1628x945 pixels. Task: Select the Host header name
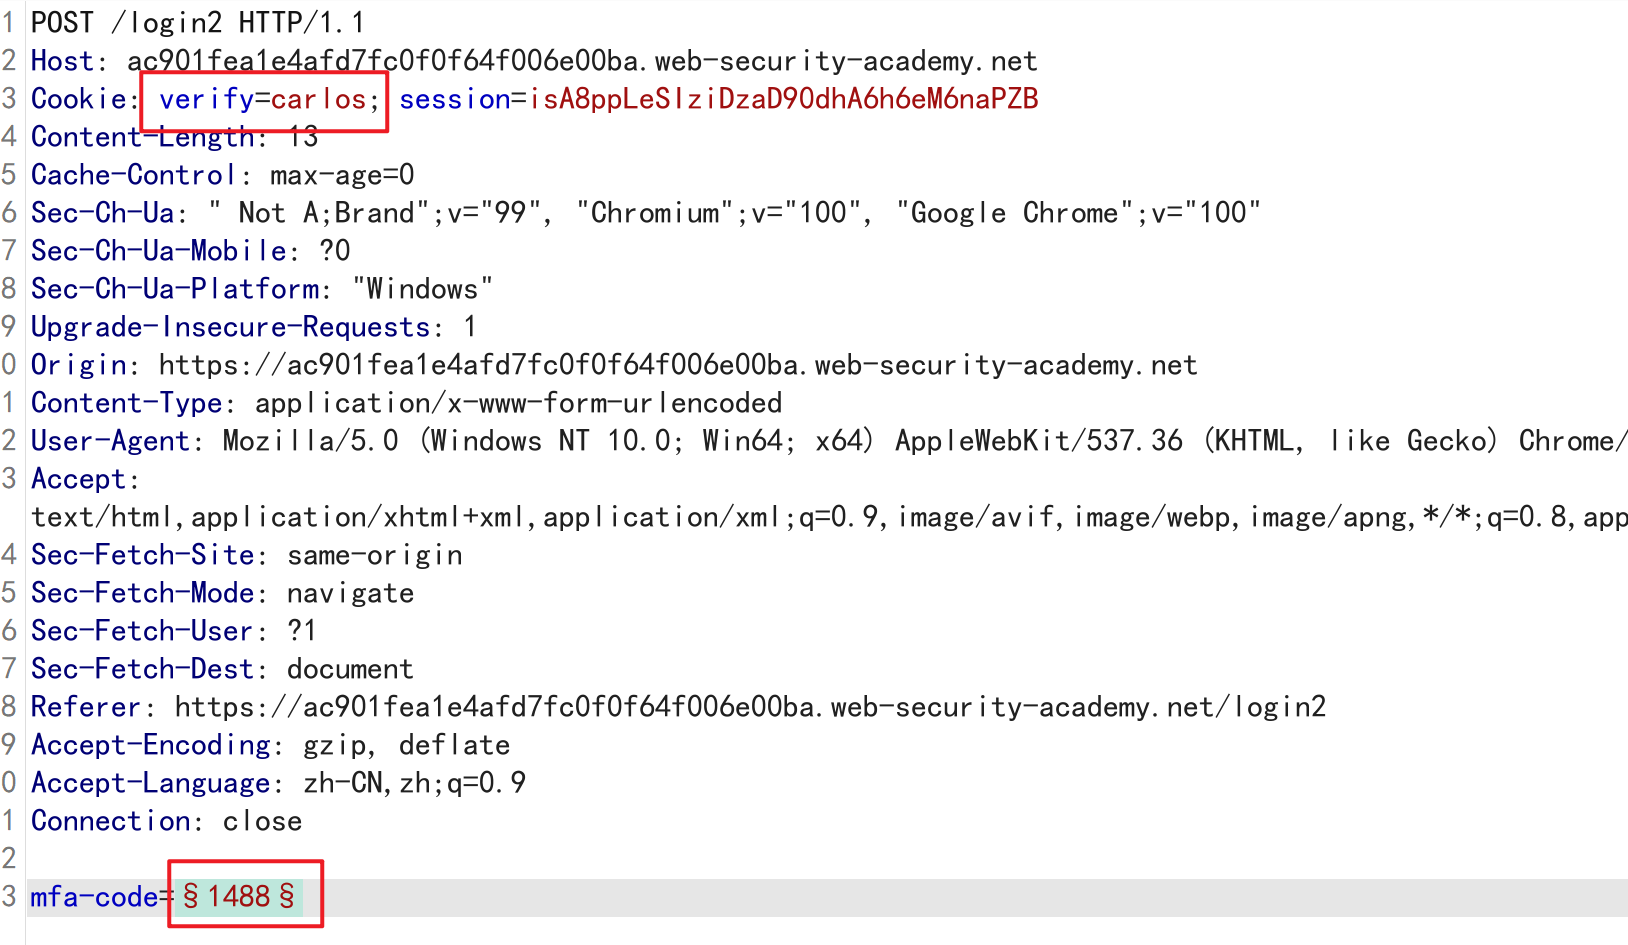[62, 61]
